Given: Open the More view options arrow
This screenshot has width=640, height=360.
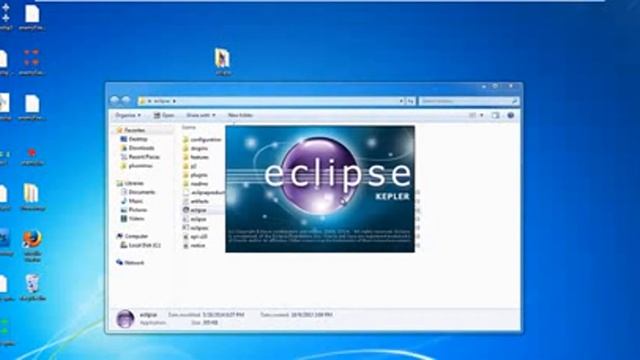Looking at the screenshot, I should point(482,116).
